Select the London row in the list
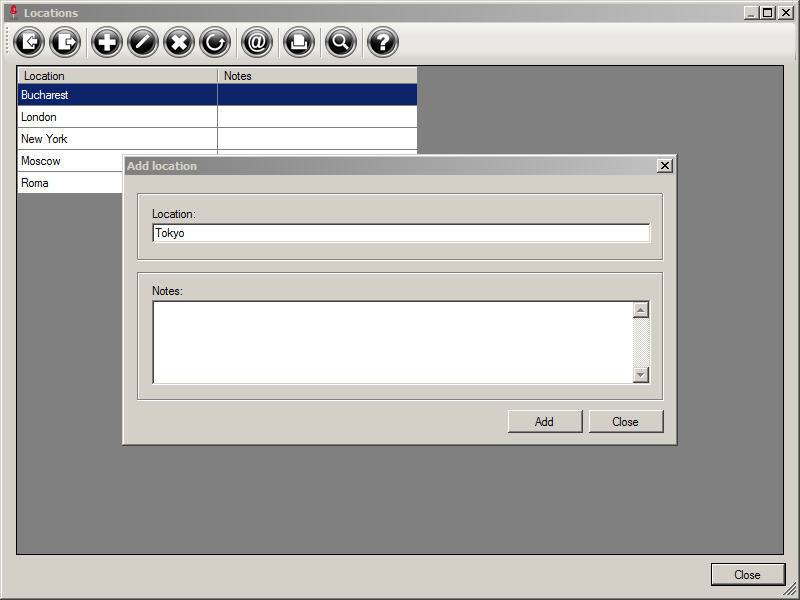Screen dimensions: 800x600 117,117
